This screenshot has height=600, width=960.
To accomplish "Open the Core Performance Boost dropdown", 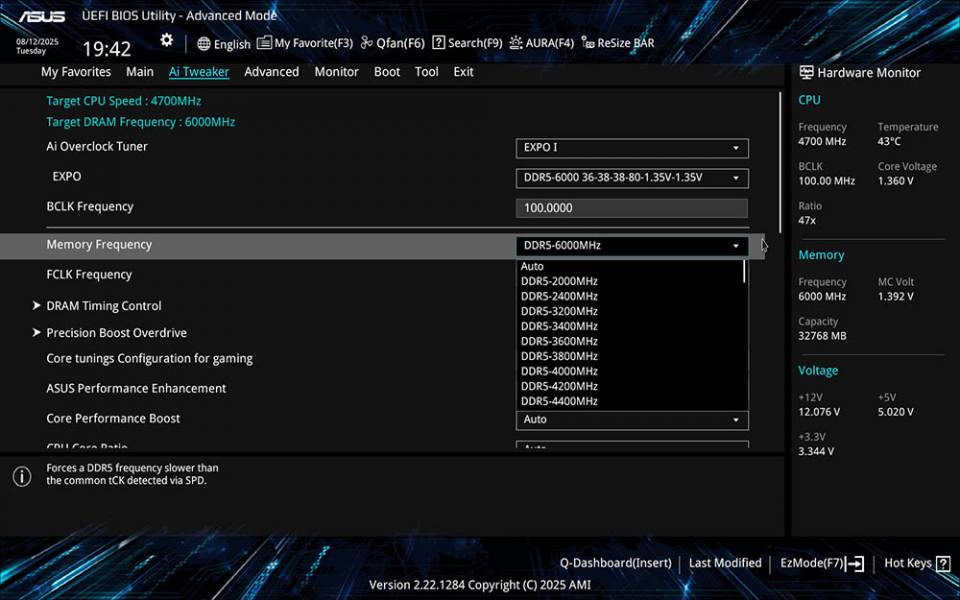I will 631,419.
